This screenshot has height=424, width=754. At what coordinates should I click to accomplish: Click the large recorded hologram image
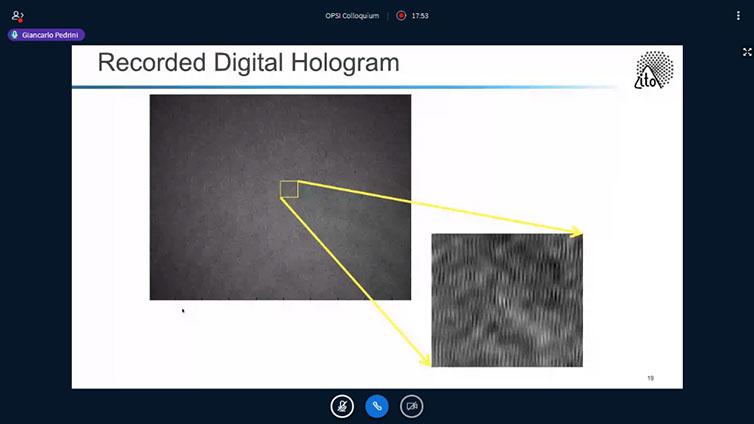[280, 197]
